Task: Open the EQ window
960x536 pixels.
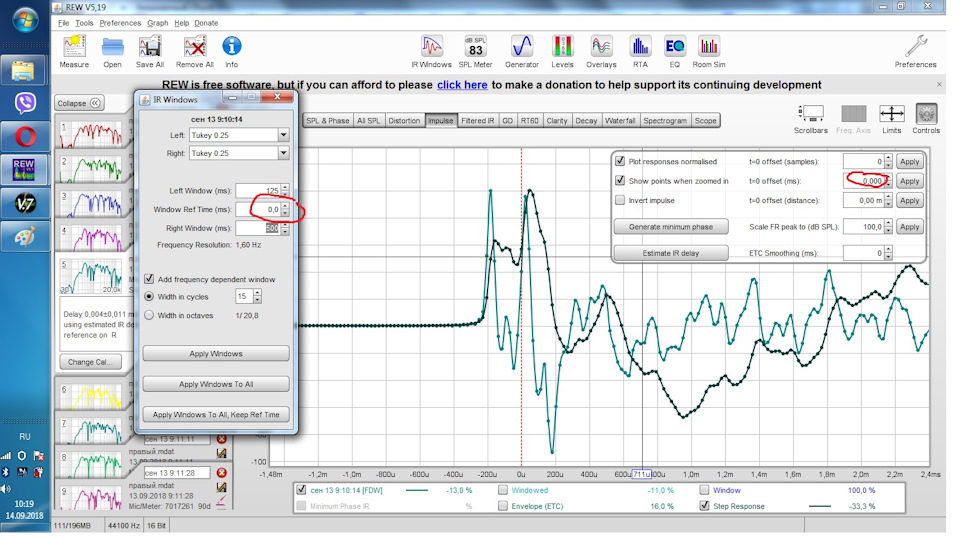Action: click(675, 47)
